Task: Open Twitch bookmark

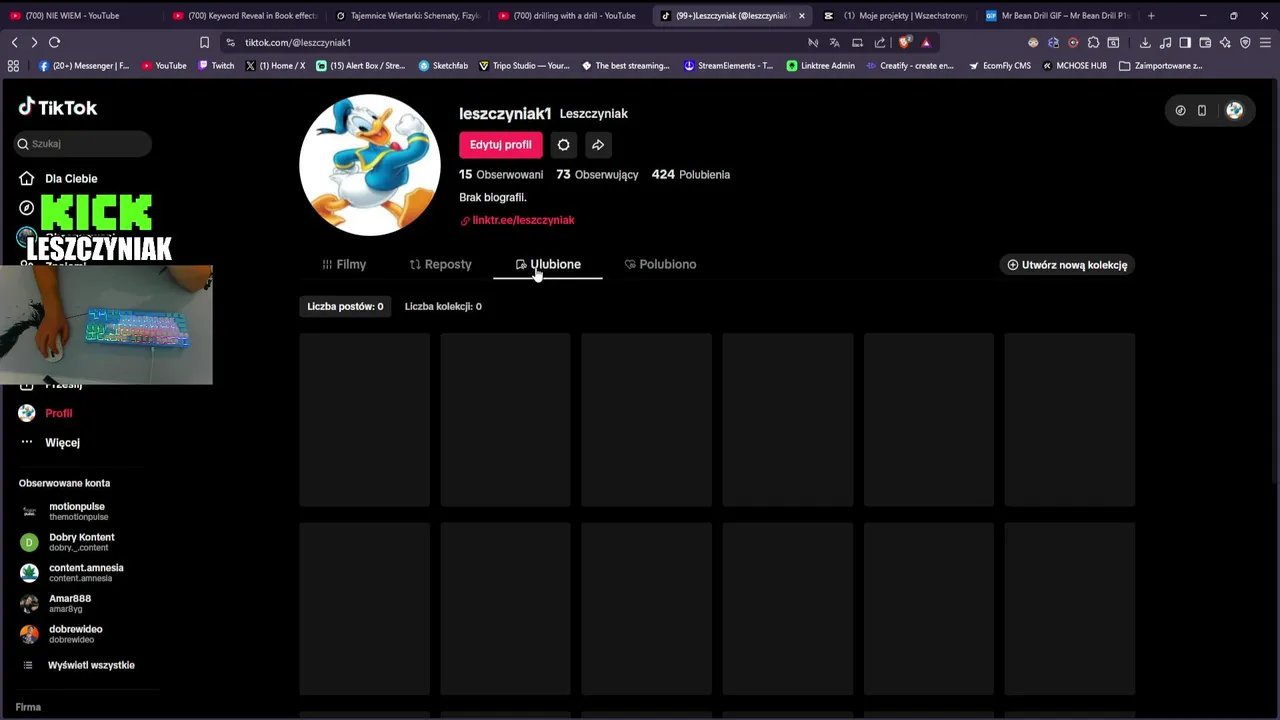Action: point(216,66)
